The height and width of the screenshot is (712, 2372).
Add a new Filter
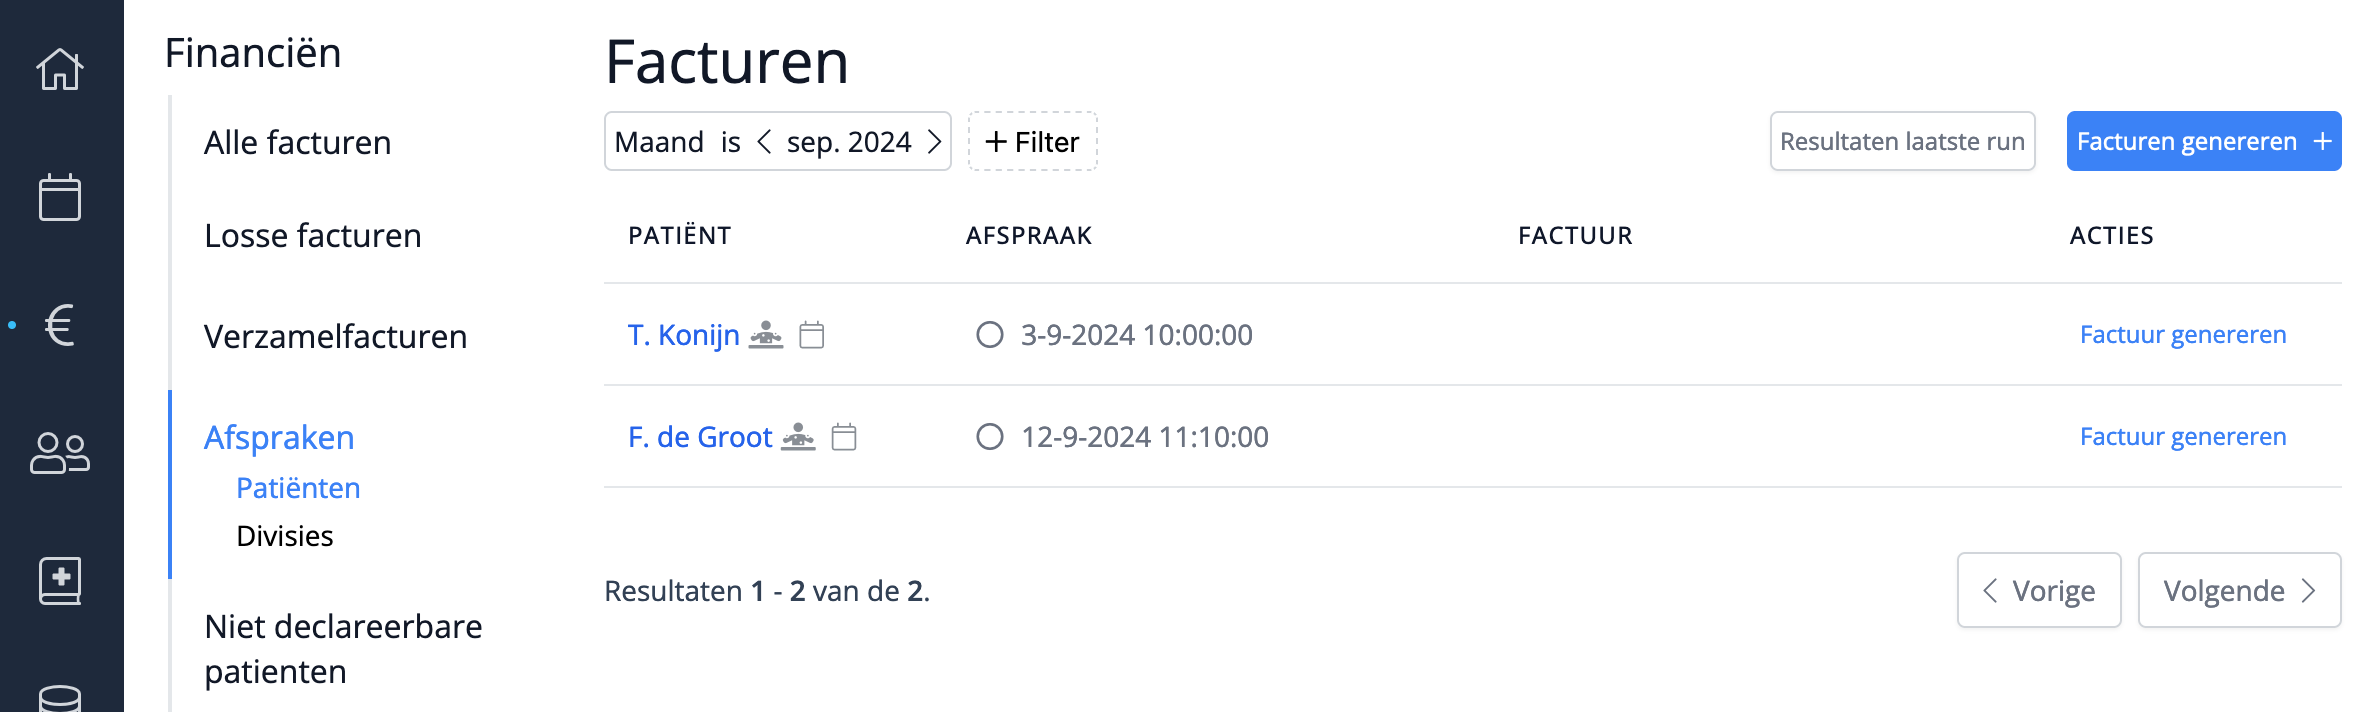(x=1032, y=142)
